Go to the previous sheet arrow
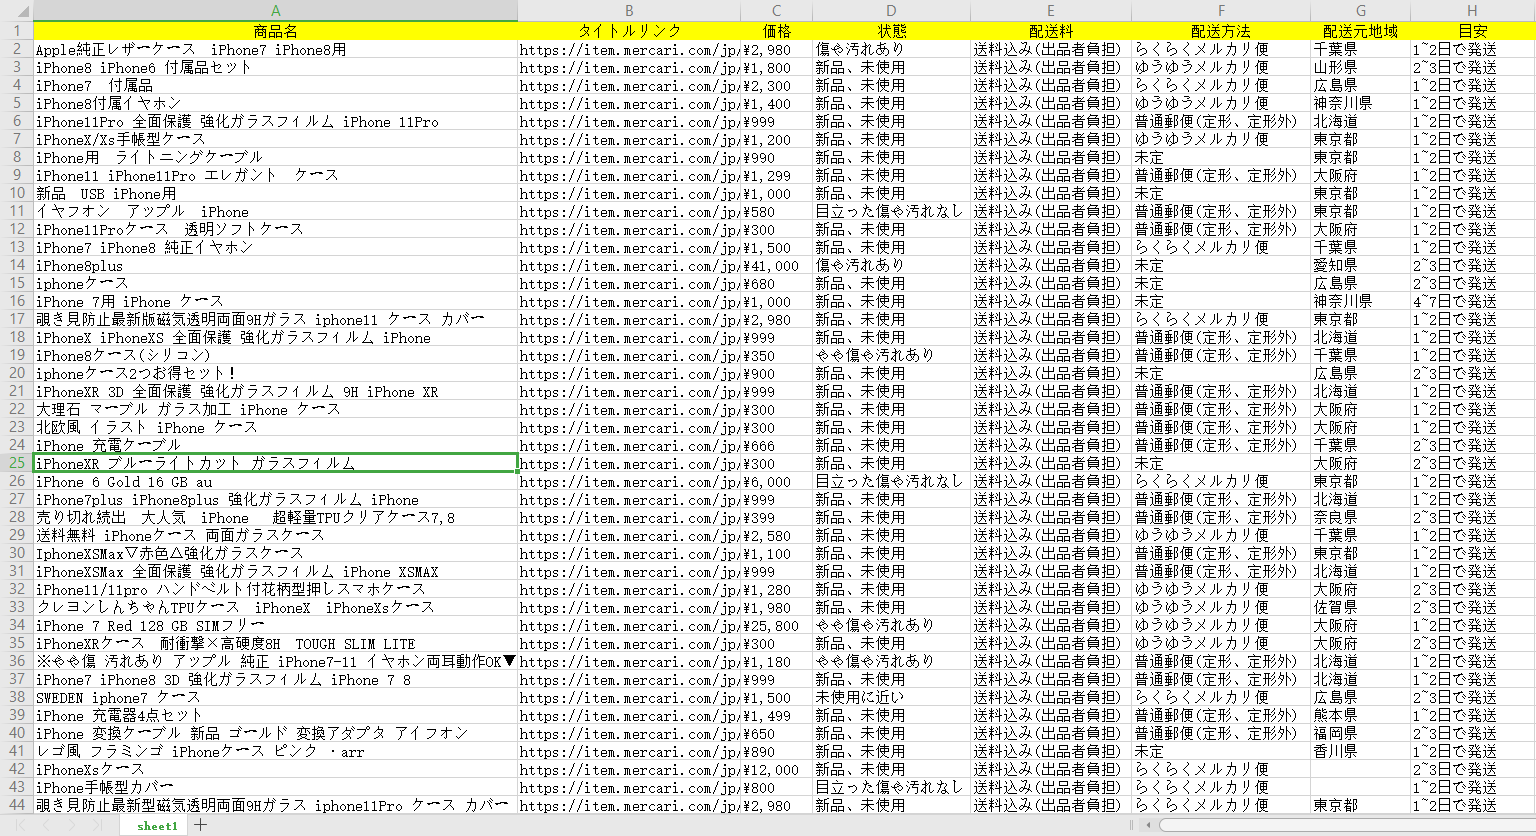This screenshot has height=836, width=1536. pyautogui.click(x=47, y=825)
